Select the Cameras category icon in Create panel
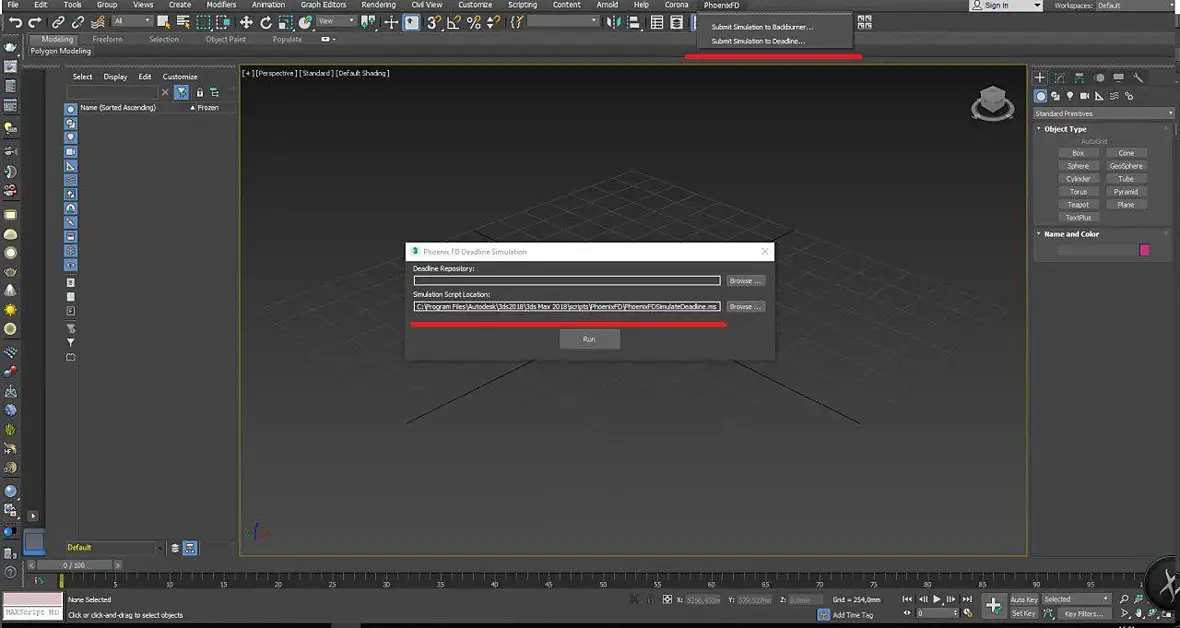Screen dimensions: 1180x628 1084,96
